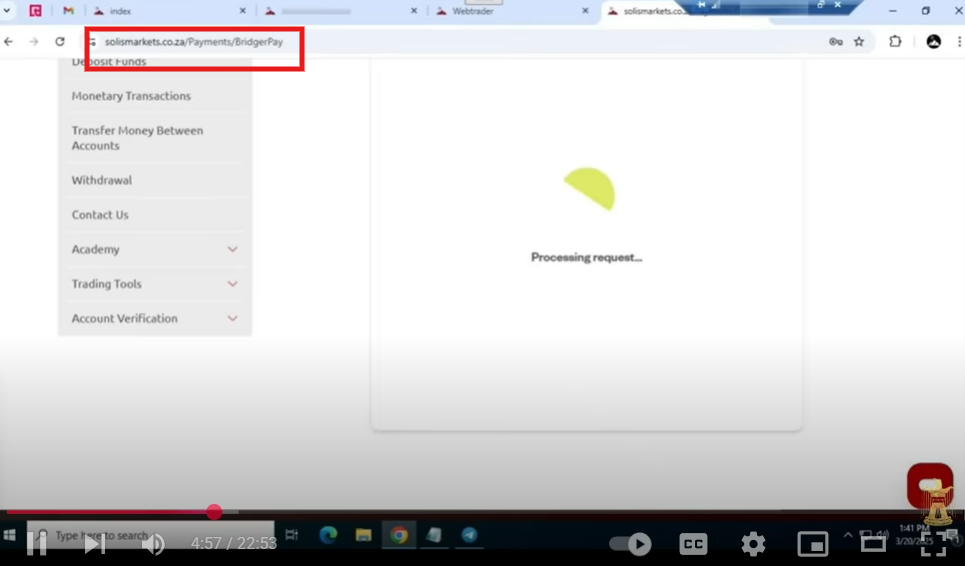The width and height of the screenshot is (965, 566).
Task: Open Task View on taskbar
Action: (x=292, y=535)
